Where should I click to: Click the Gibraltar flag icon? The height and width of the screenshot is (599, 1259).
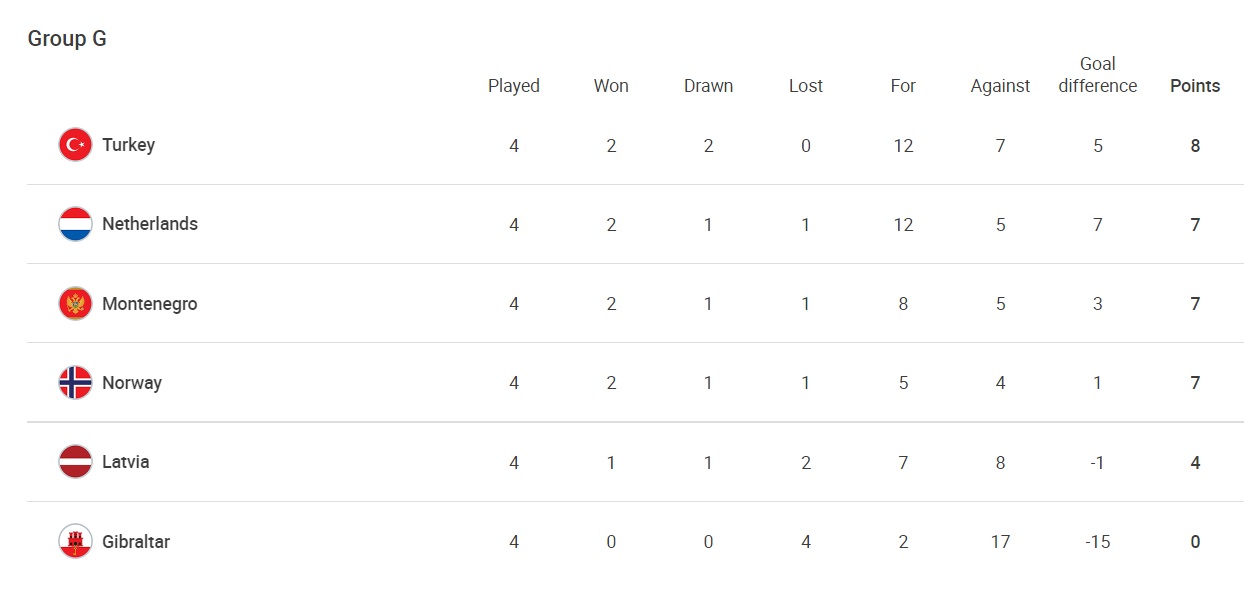(75, 541)
